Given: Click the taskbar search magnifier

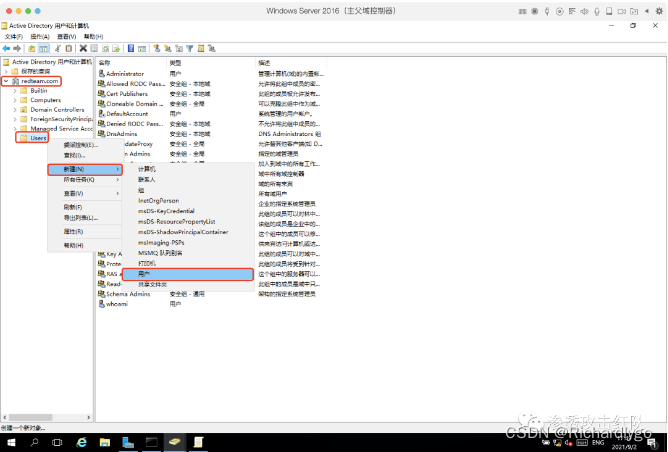Looking at the screenshot, I should pos(35,443).
